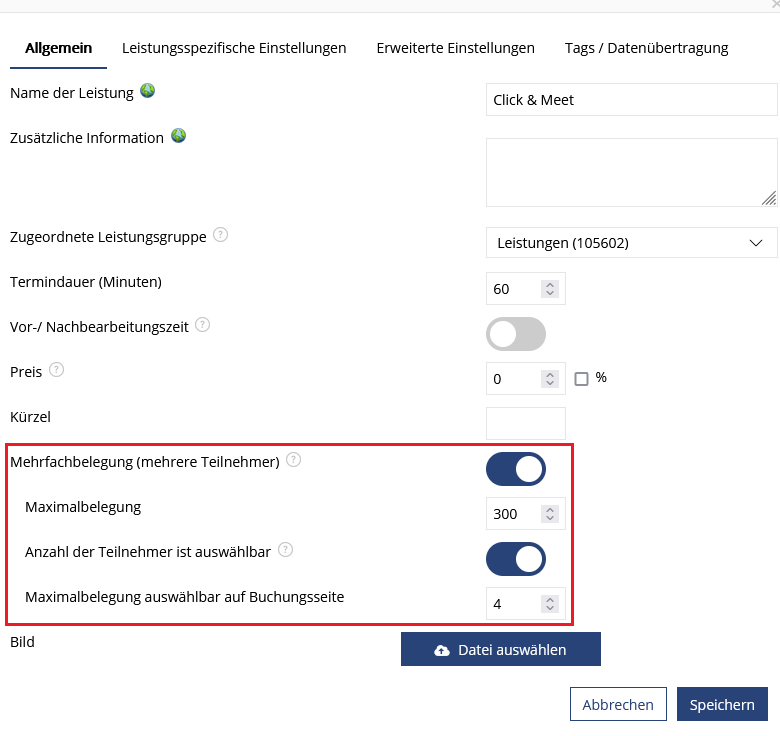The image size is (780, 736).
Task: Decrease Termindauer with the down arrow
Action: tap(550, 293)
